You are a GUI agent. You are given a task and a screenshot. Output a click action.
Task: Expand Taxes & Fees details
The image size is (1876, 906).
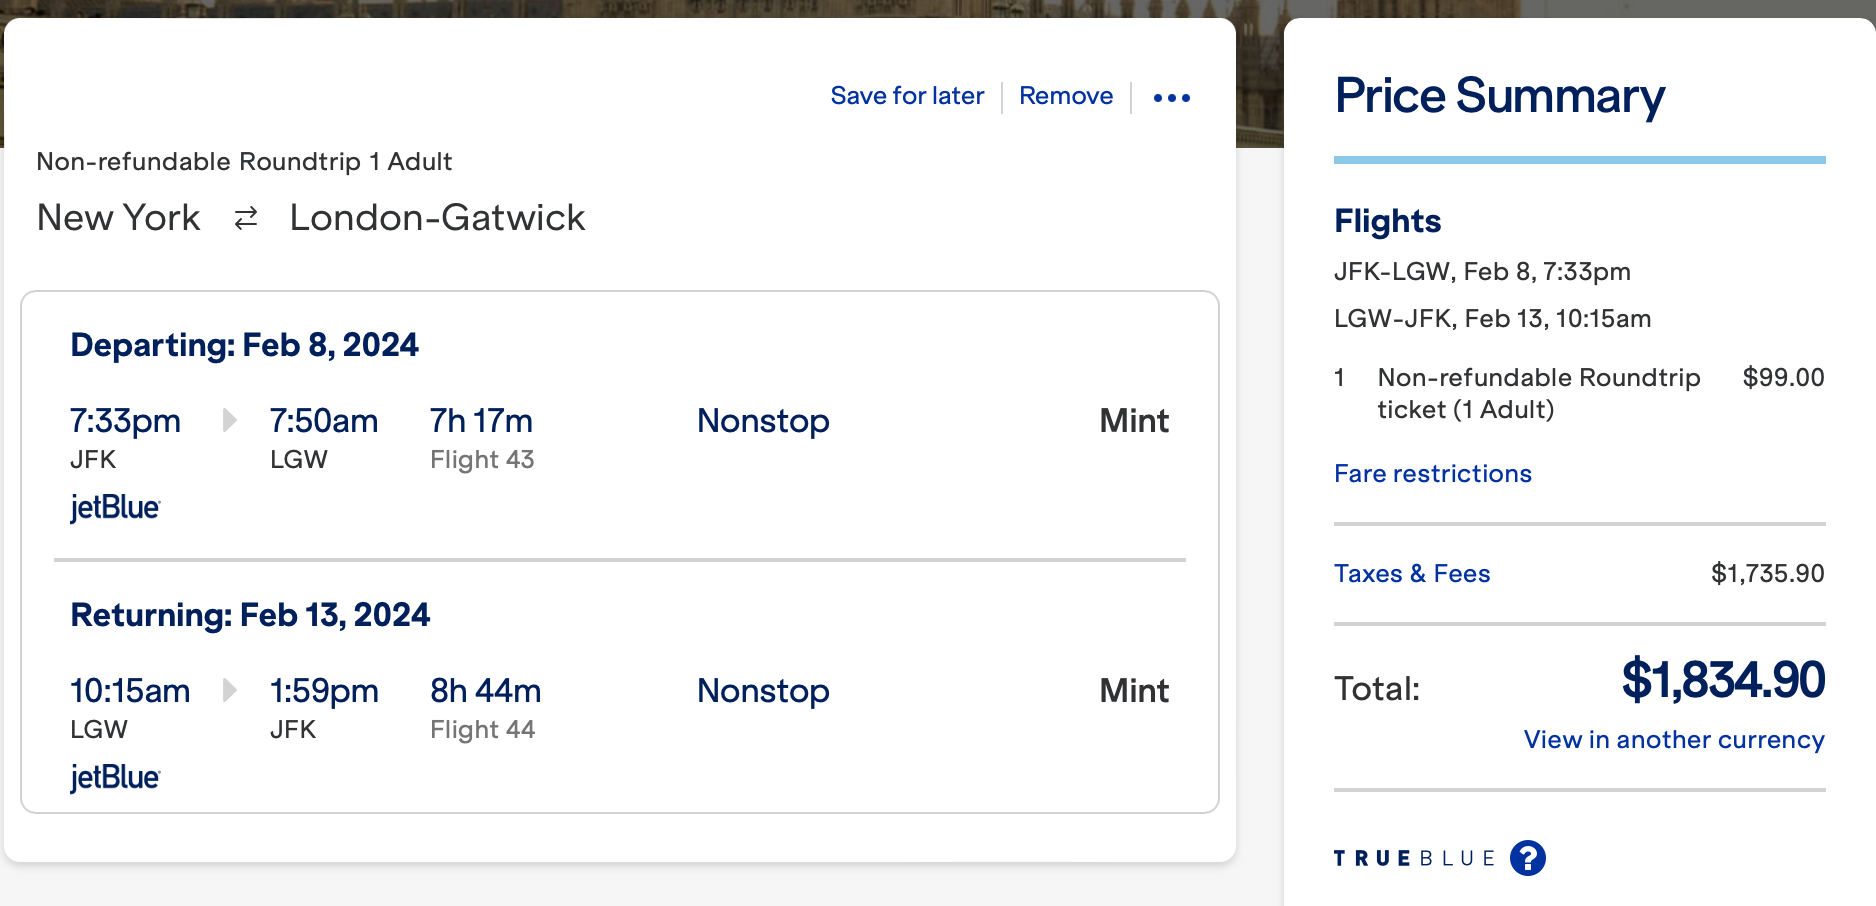click(x=1411, y=574)
